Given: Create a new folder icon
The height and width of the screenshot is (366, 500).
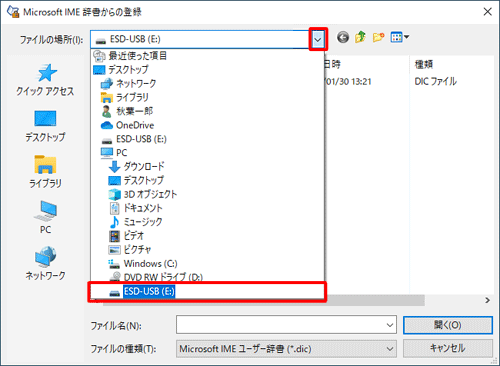Looking at the screenshot, I should (x=378, y=37).
